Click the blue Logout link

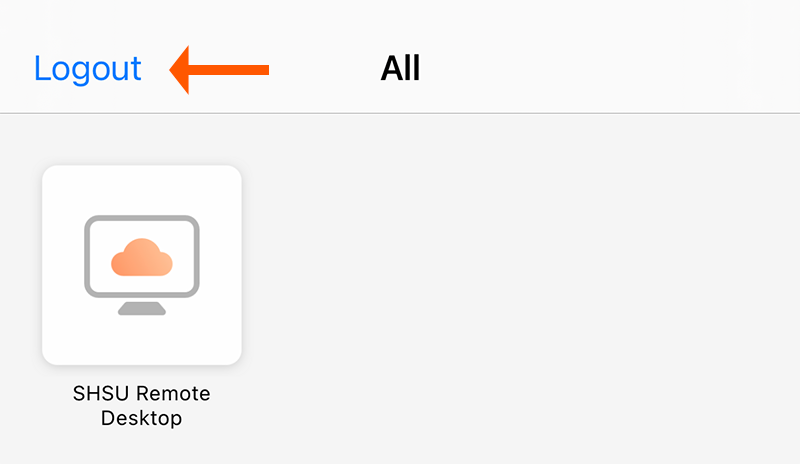point(87,68)
